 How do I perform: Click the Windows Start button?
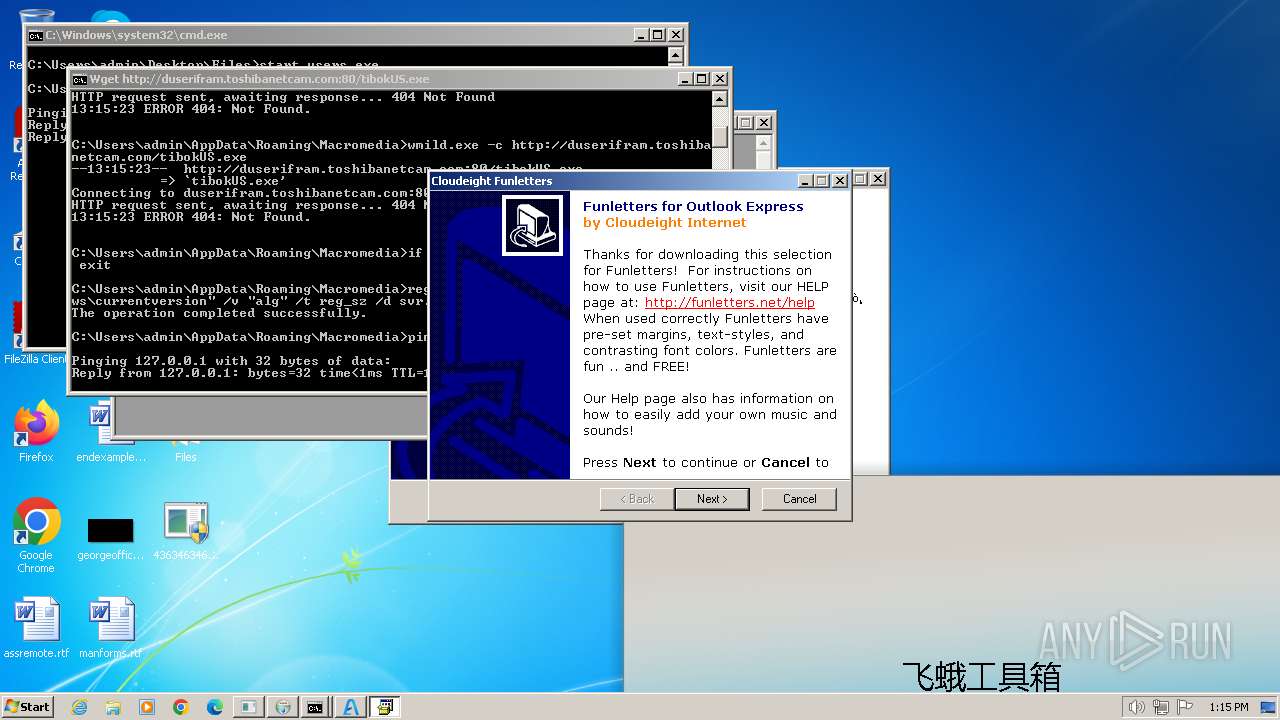pos(28,706)
